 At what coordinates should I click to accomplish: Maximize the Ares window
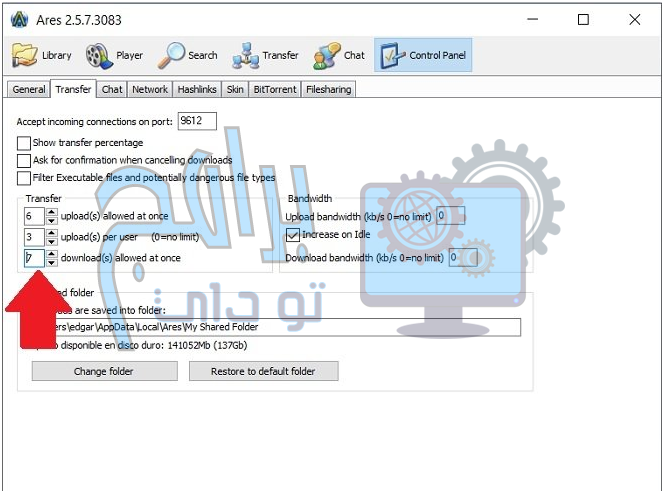(x=583, y=19)
